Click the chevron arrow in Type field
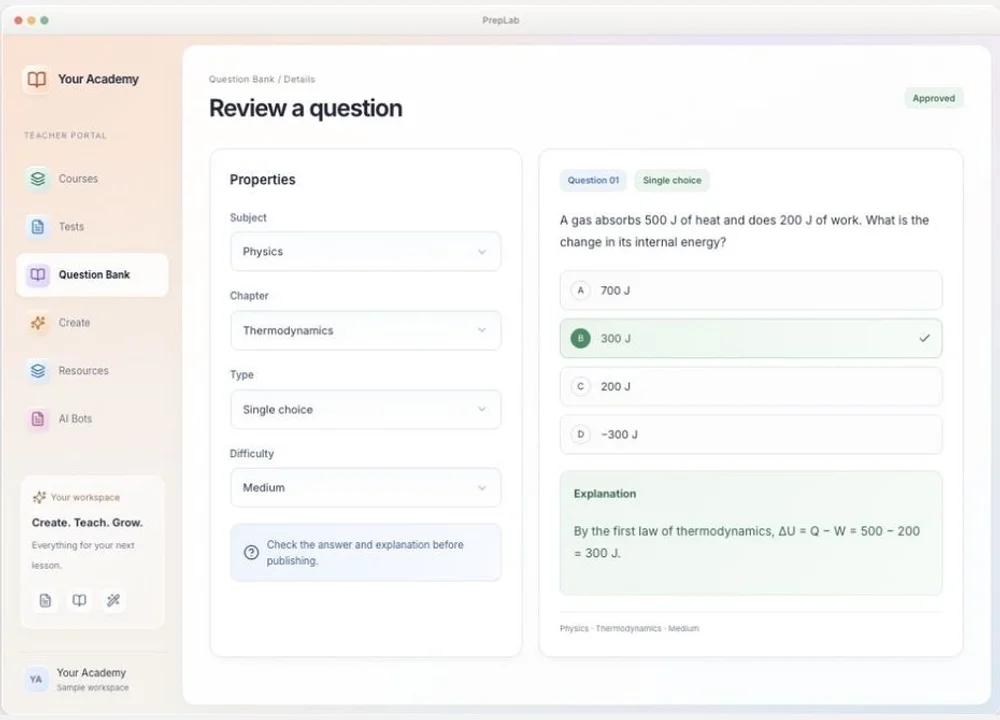The height and width of the screenshot is (720, 1000). pyautogui.click(x=482, y=409)
